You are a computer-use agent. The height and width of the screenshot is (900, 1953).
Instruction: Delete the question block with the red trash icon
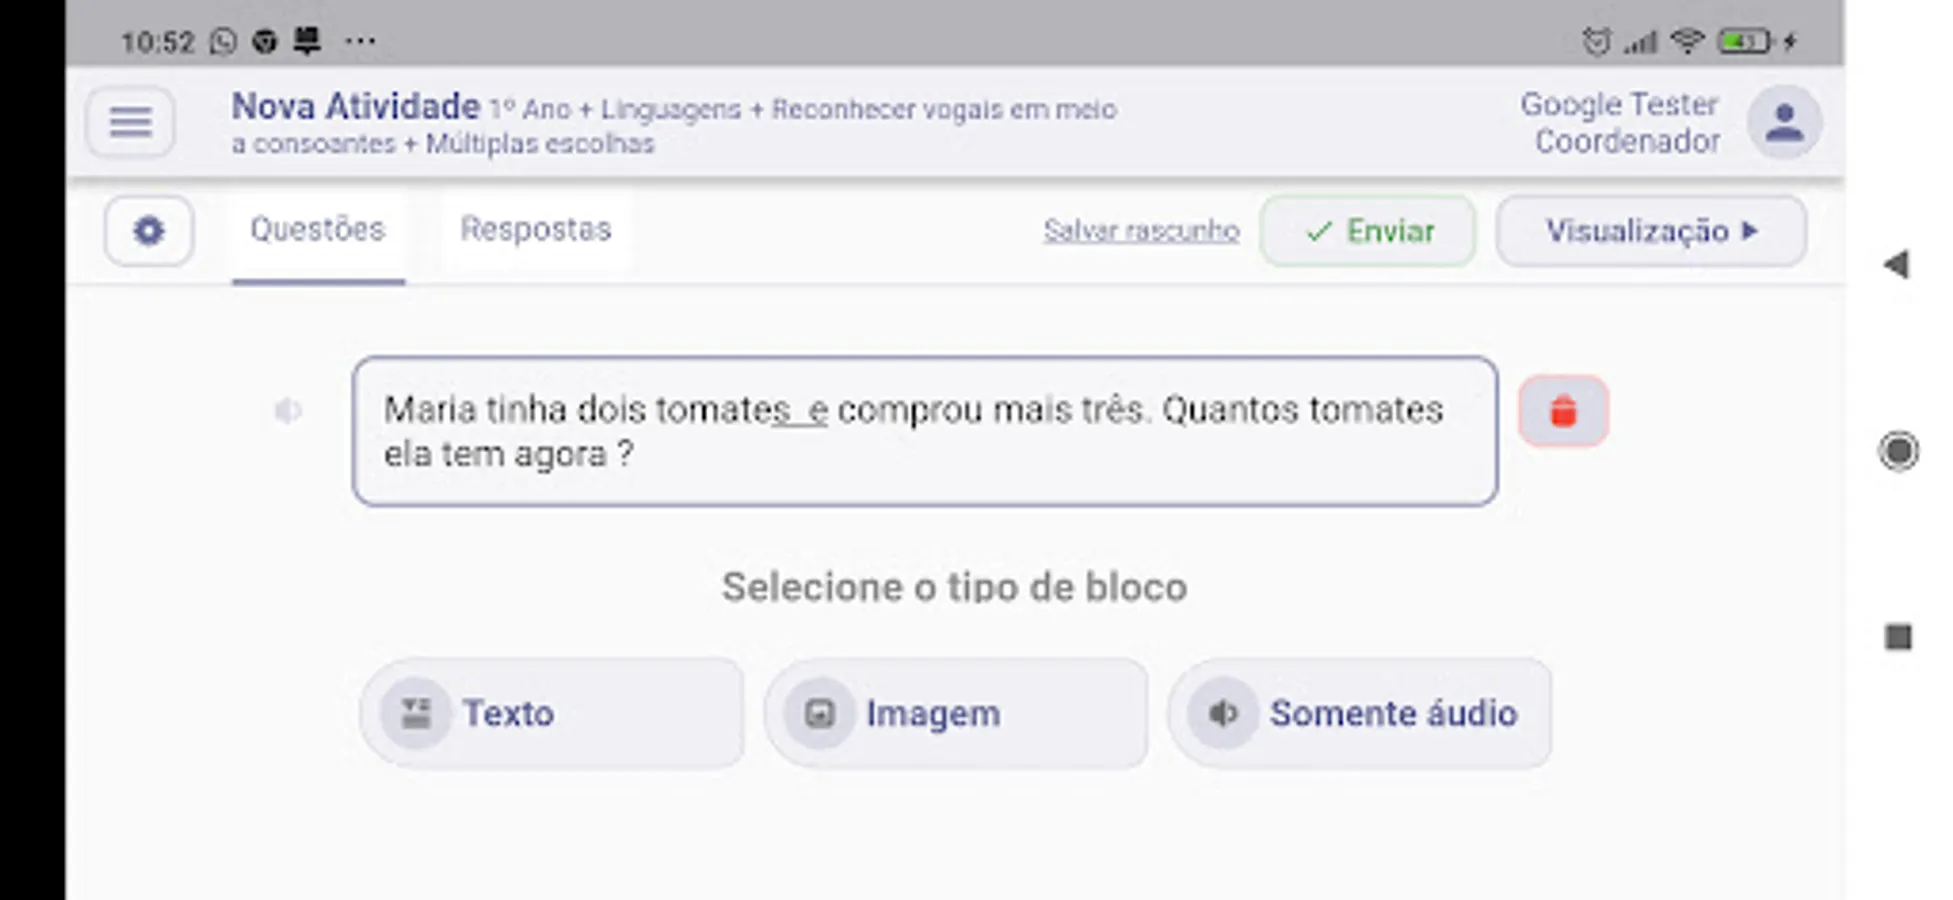coord(1563,411)
